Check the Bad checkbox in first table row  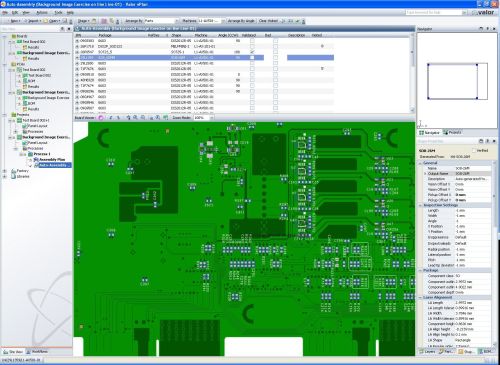pyautogui.click(x=275, y=41)
